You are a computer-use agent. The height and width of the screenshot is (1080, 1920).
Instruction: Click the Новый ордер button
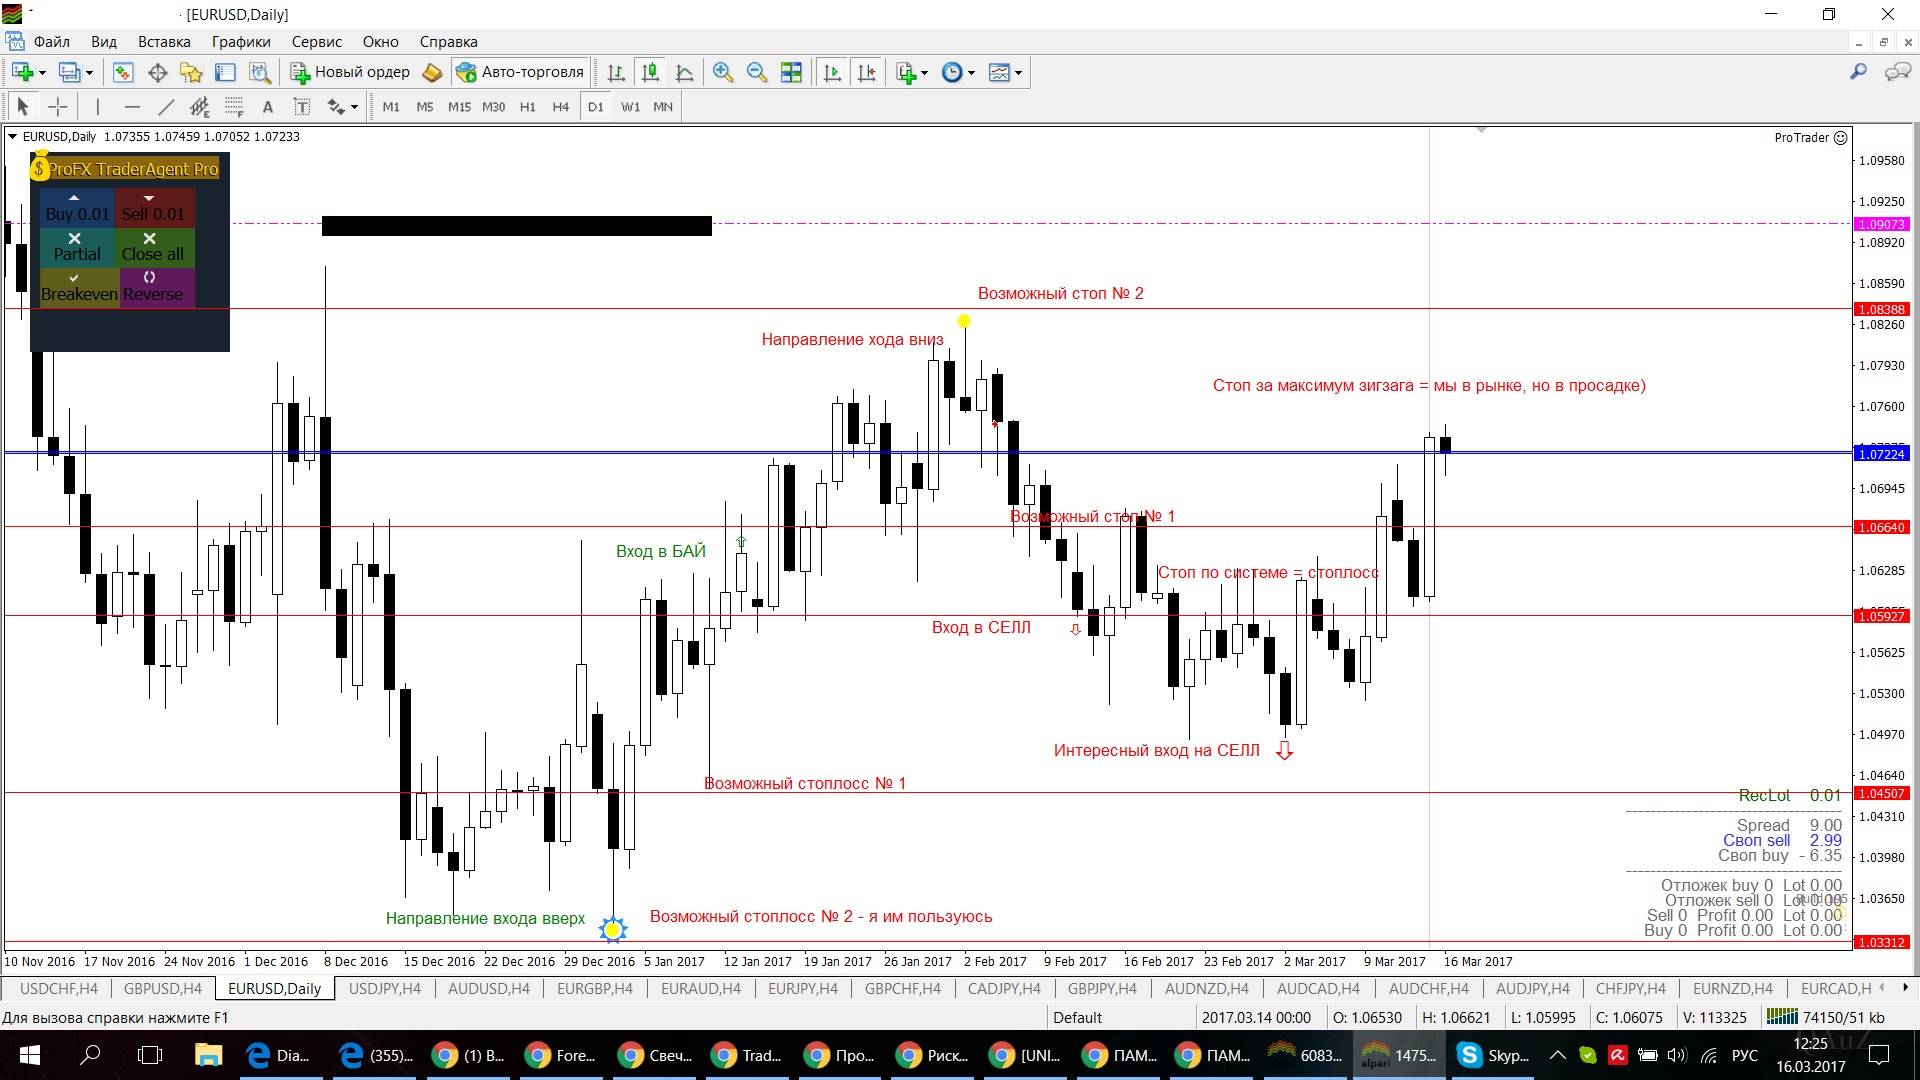point(350,72)
